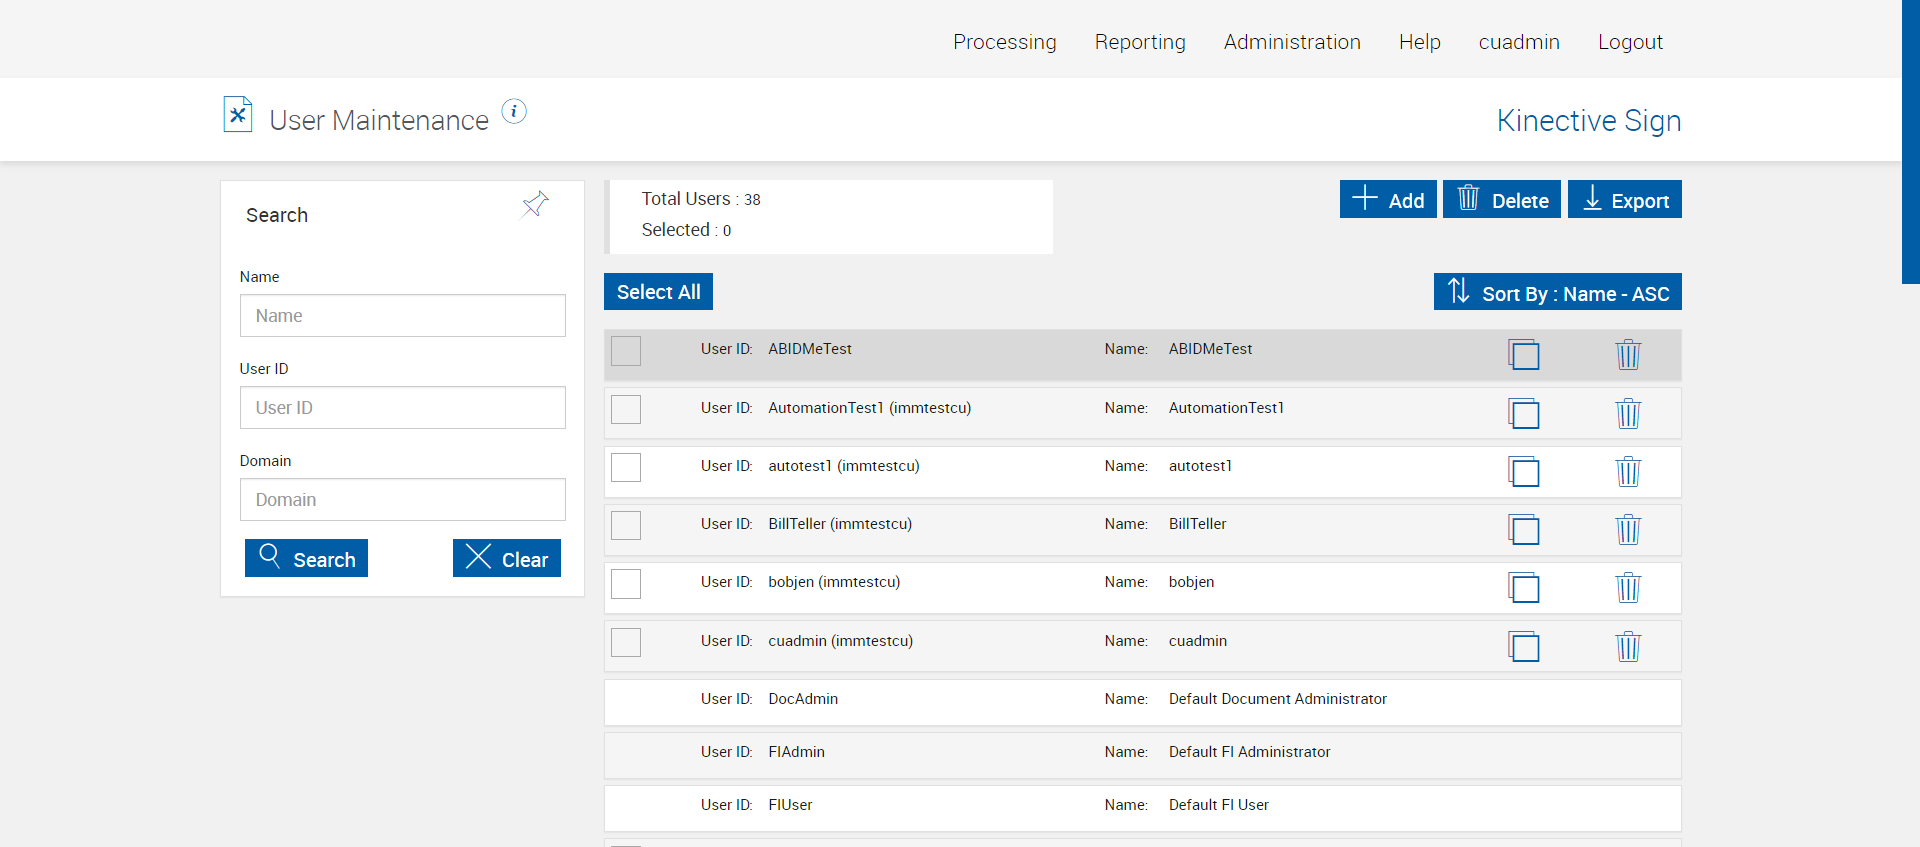Image resolution: width=1920 pixels, height=847 pixels.
Task: Click the pin icon in Search panel
Action: (x=535, y=205)
